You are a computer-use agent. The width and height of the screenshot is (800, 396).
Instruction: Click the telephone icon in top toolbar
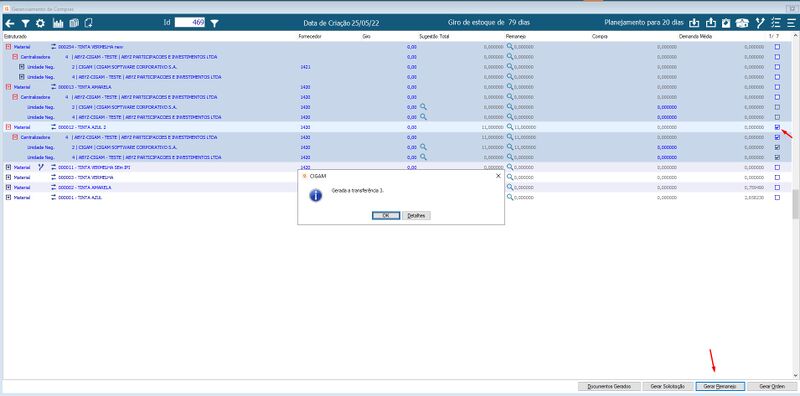(743, 23)
